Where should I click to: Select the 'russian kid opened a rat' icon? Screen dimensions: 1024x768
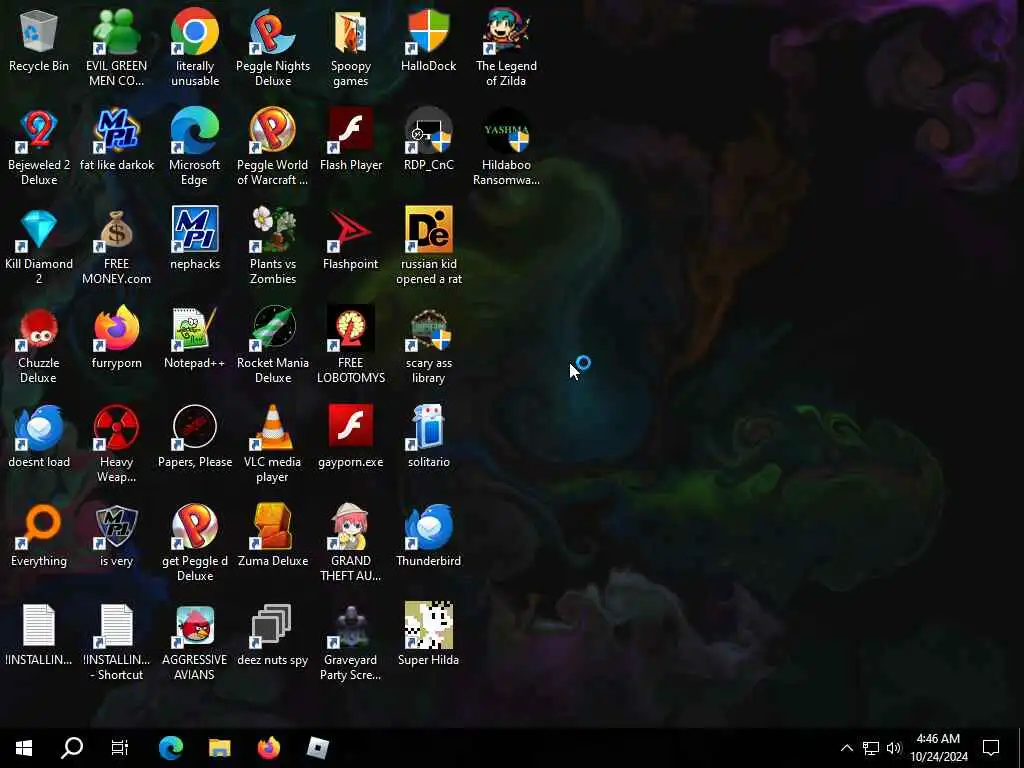pyautogui.click(x=428, y=246)
